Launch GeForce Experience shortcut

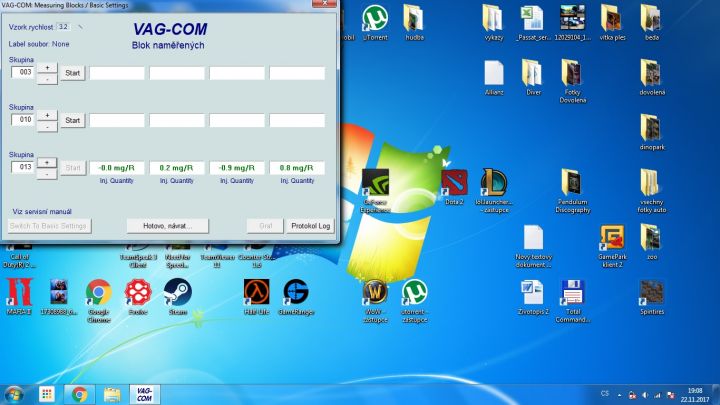[x=375, y=191]
